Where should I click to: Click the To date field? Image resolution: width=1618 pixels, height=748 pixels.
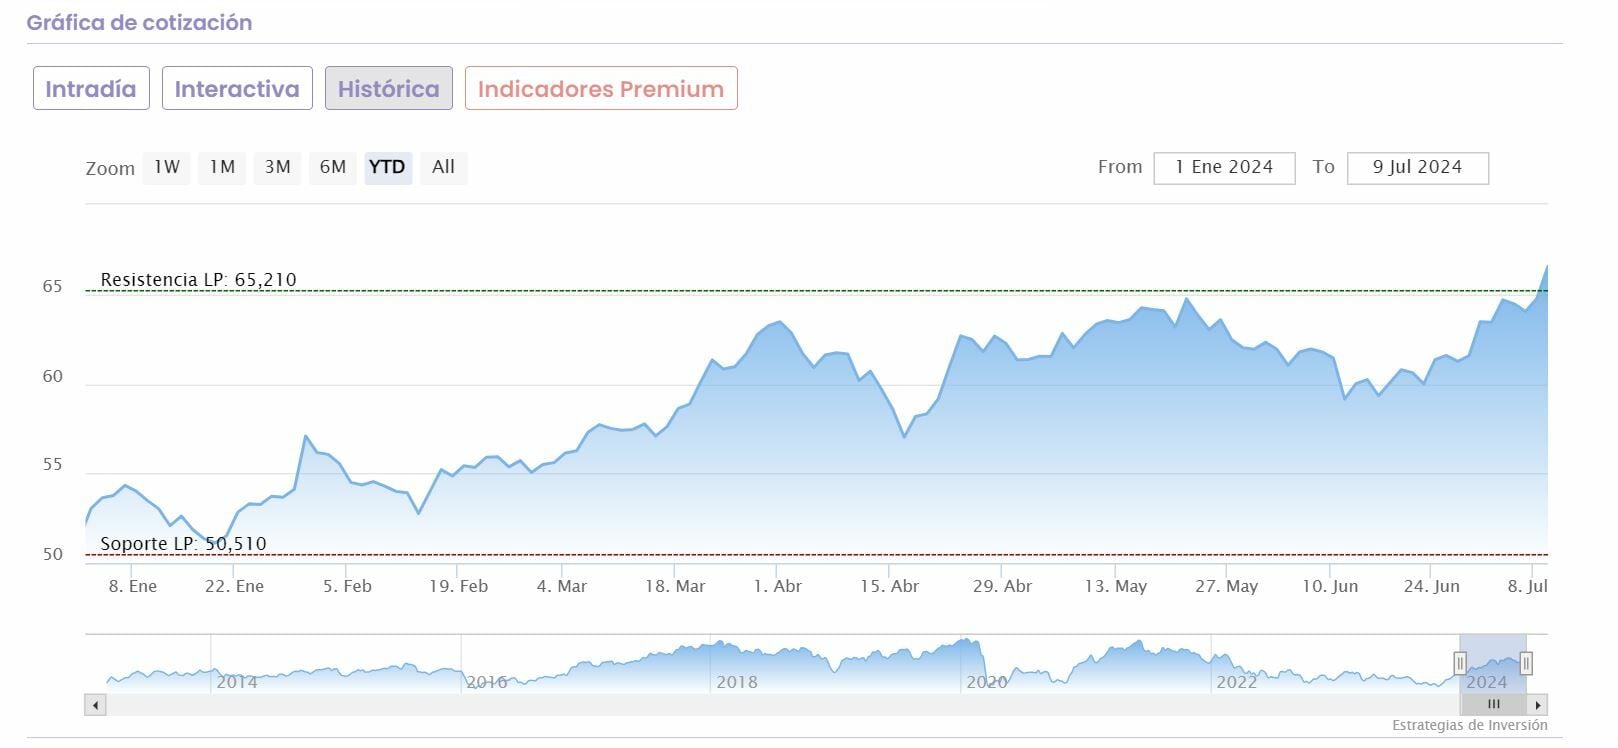tap(1417, 168)
